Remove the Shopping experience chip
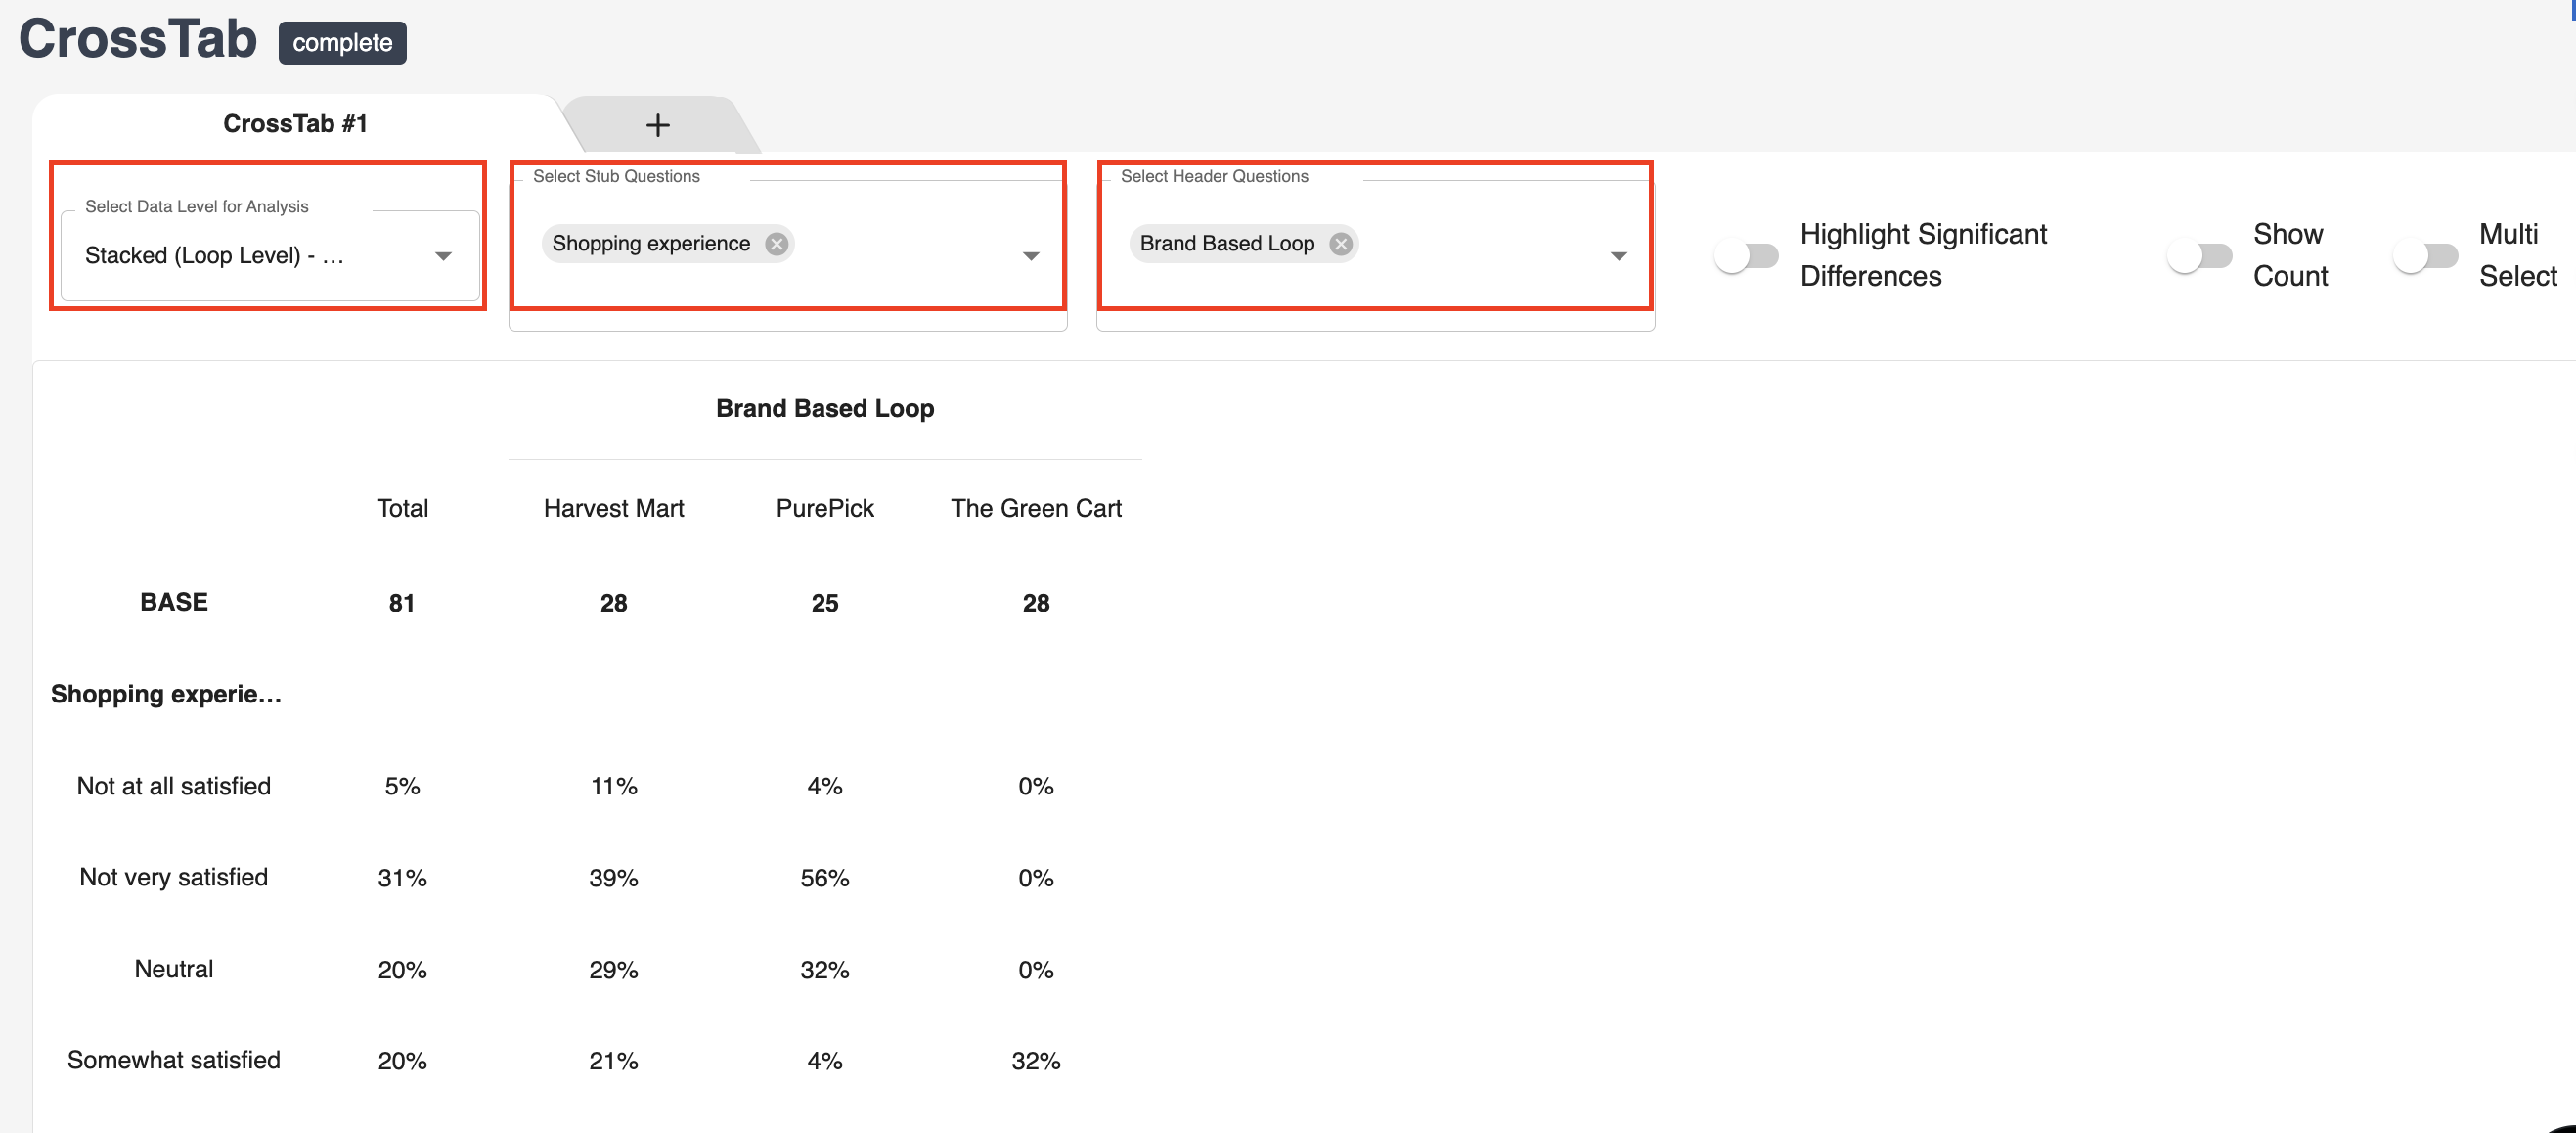Image resolution: width=2576 pixels, height=1133 pixels. click(776, 244)
